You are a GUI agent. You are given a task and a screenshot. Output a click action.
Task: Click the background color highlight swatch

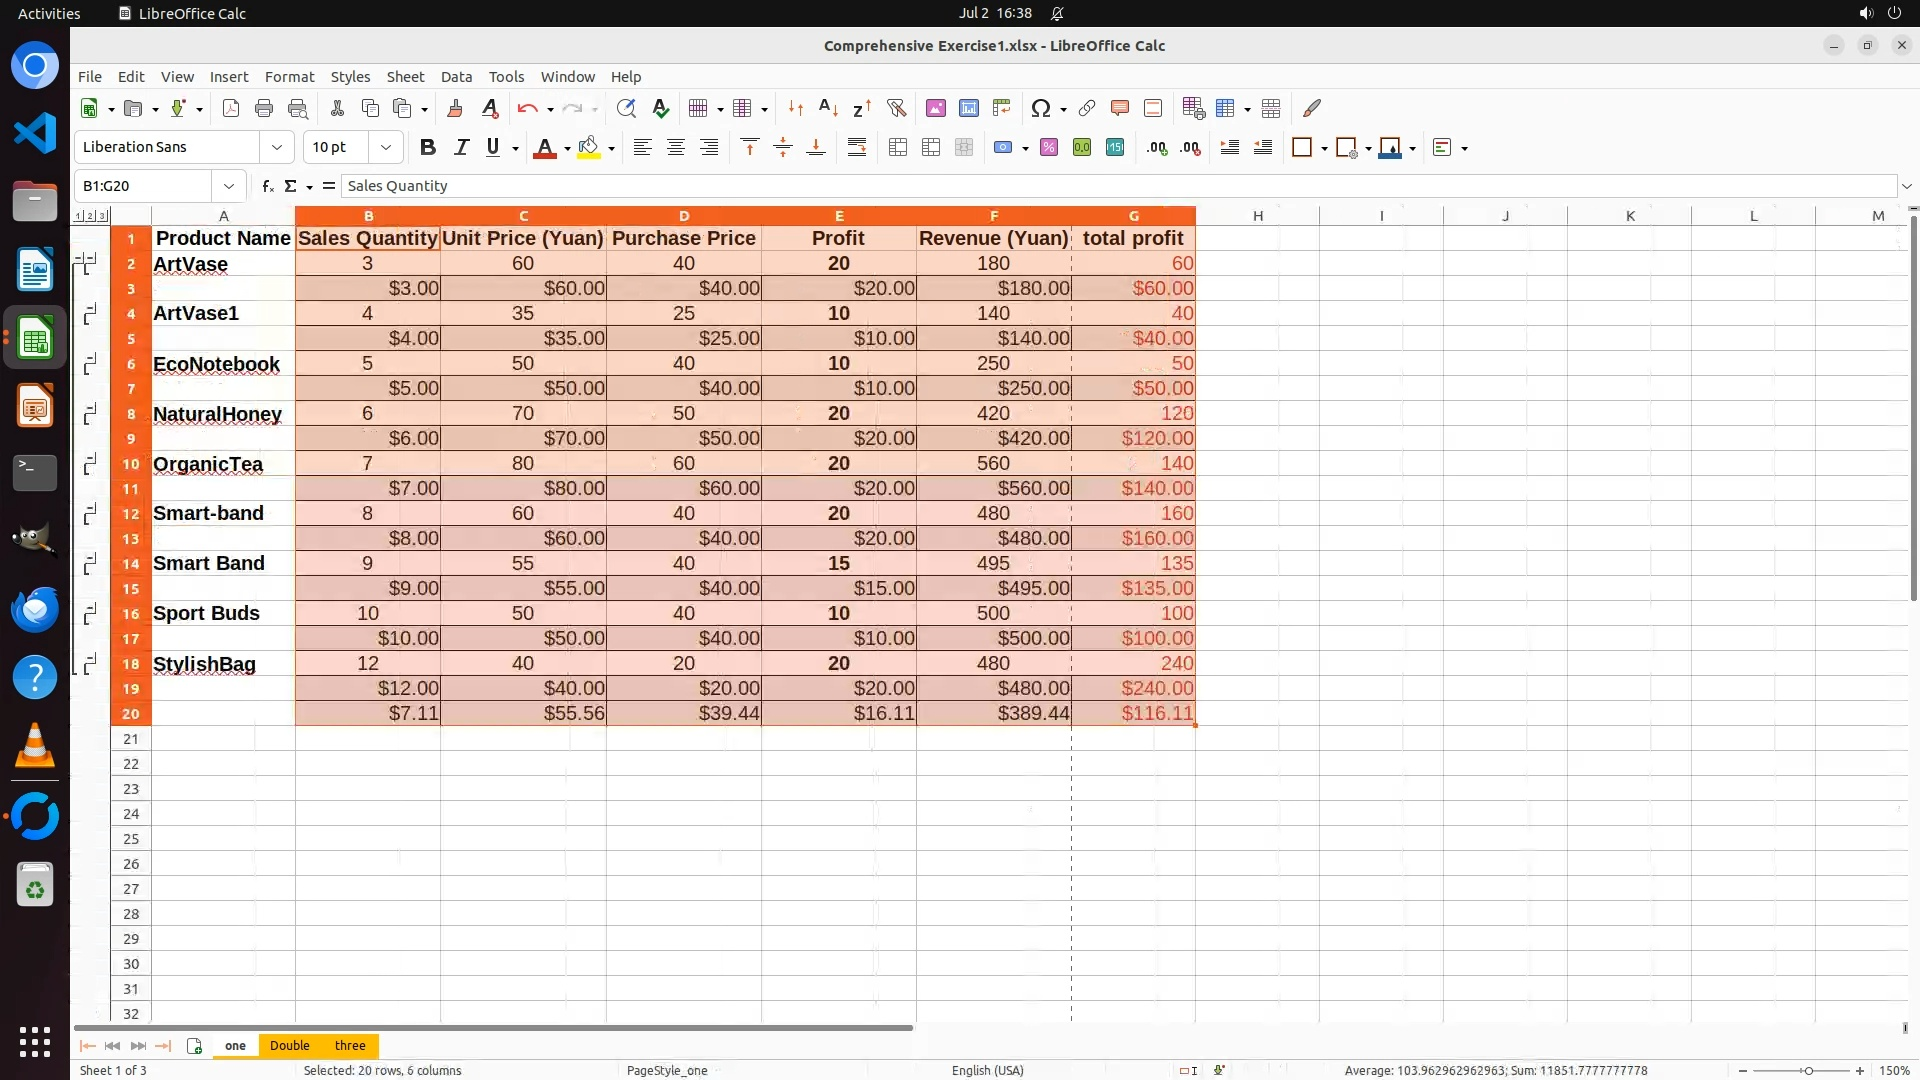click(x=588, y=147)
